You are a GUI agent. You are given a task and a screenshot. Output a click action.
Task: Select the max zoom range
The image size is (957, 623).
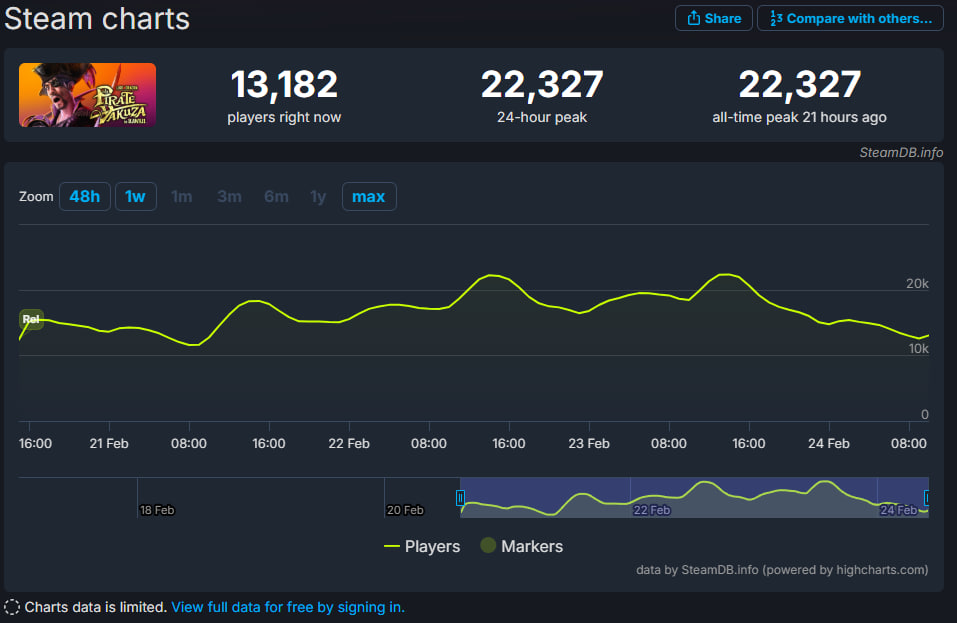click(369, 197)
